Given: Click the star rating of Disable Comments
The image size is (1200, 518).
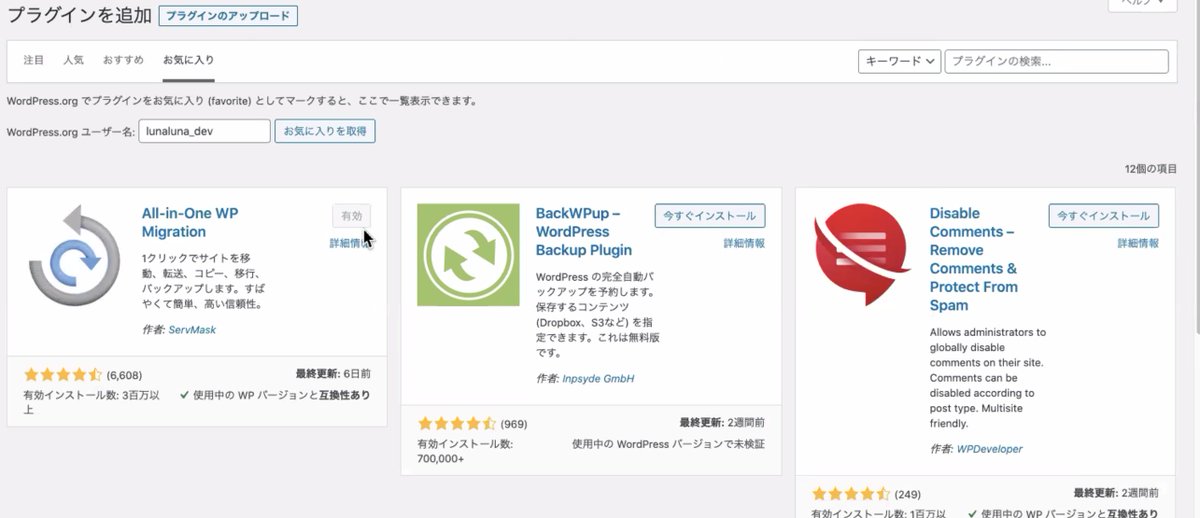Looking at the screenshot, I should tap(850, 494).
